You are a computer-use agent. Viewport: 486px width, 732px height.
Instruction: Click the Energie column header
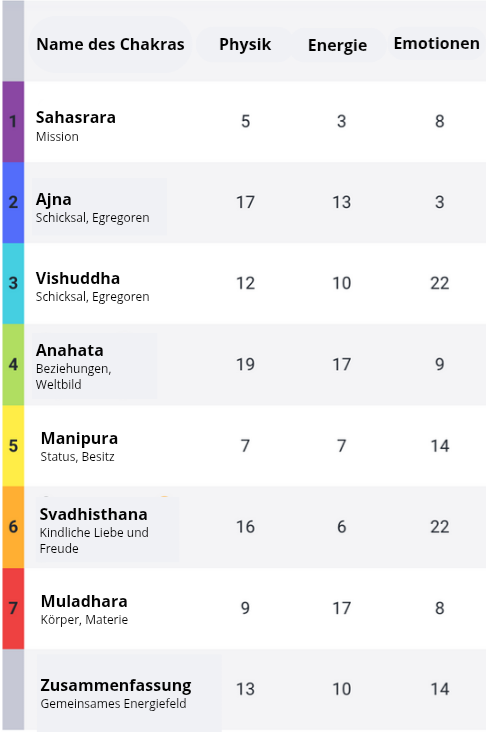(338, 45)
